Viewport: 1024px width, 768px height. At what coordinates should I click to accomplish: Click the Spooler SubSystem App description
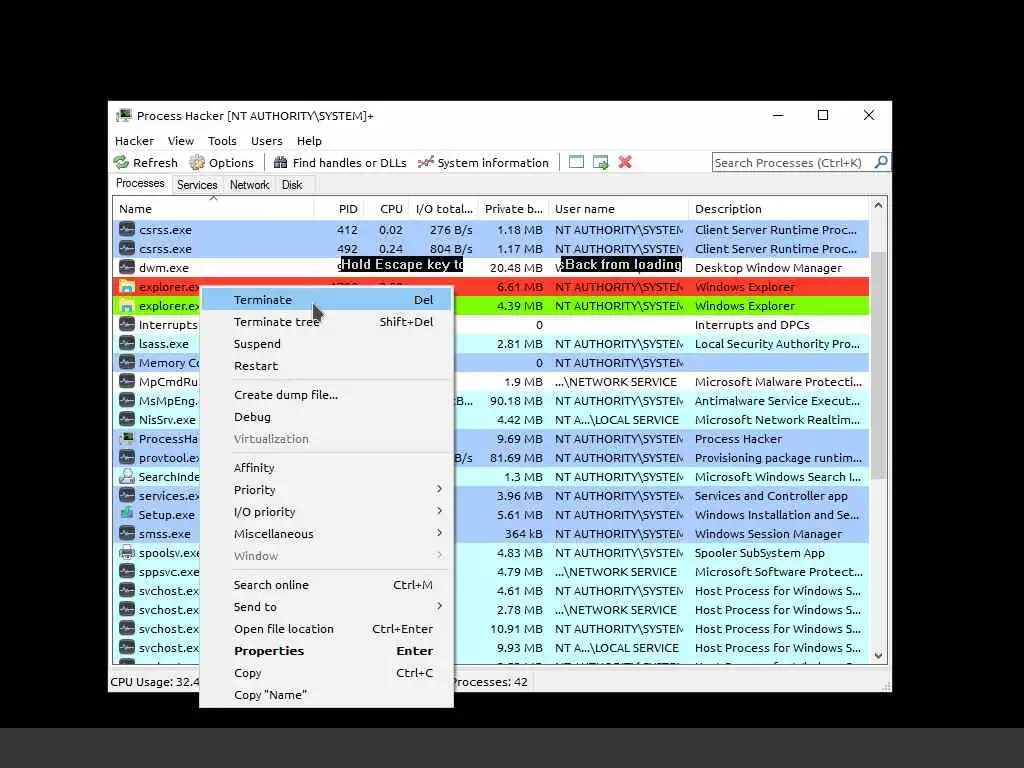coord(760,552)
